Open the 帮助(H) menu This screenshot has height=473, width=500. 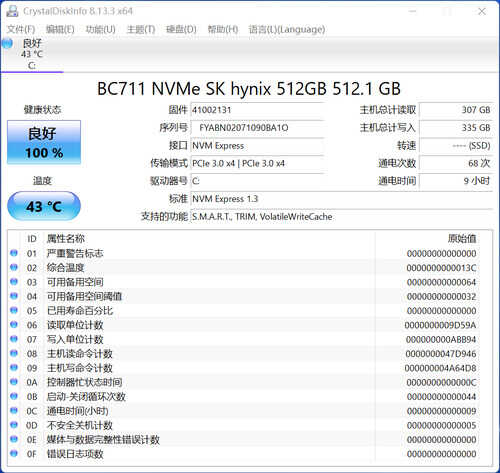(223, 29)
